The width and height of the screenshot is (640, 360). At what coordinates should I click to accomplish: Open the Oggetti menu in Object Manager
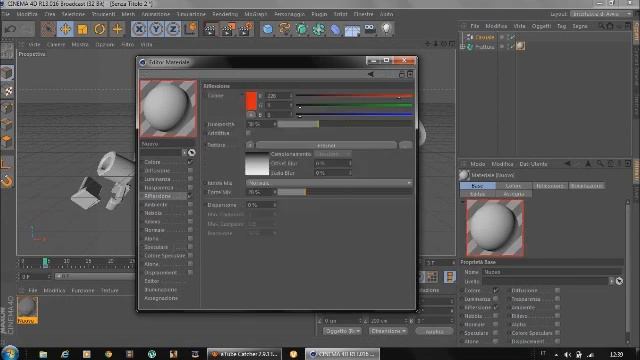click(541, 26)
